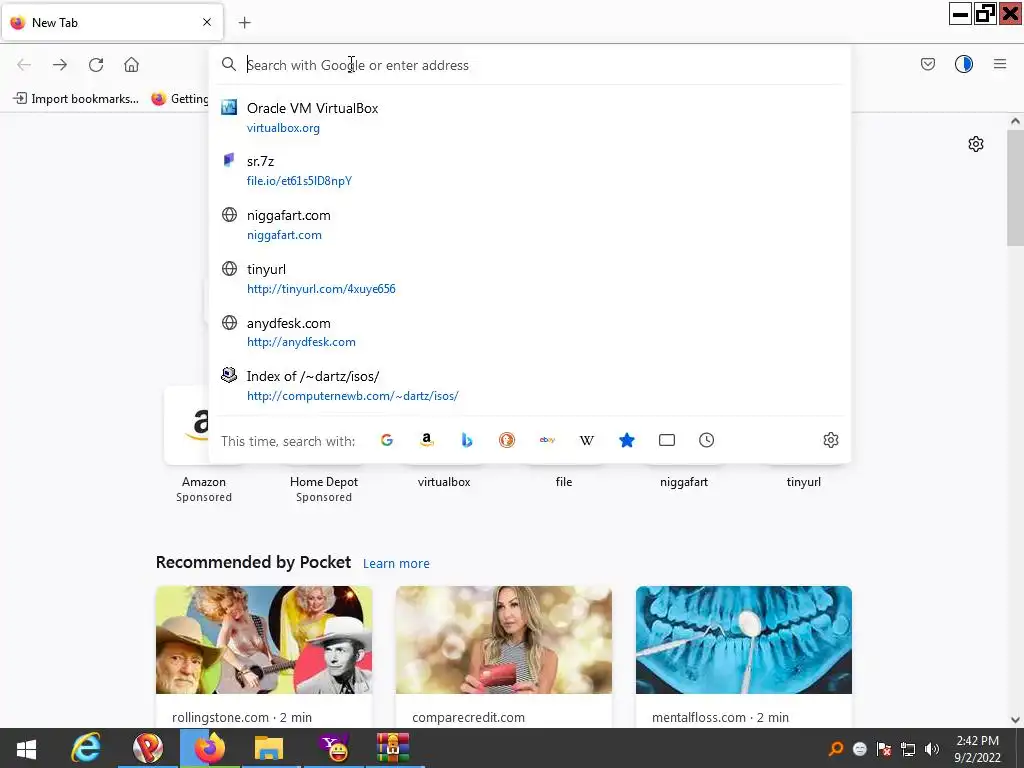Open the Windows Start button
Image resolution: width=1024 pixels, height=768 pixels.
(26, 748)
